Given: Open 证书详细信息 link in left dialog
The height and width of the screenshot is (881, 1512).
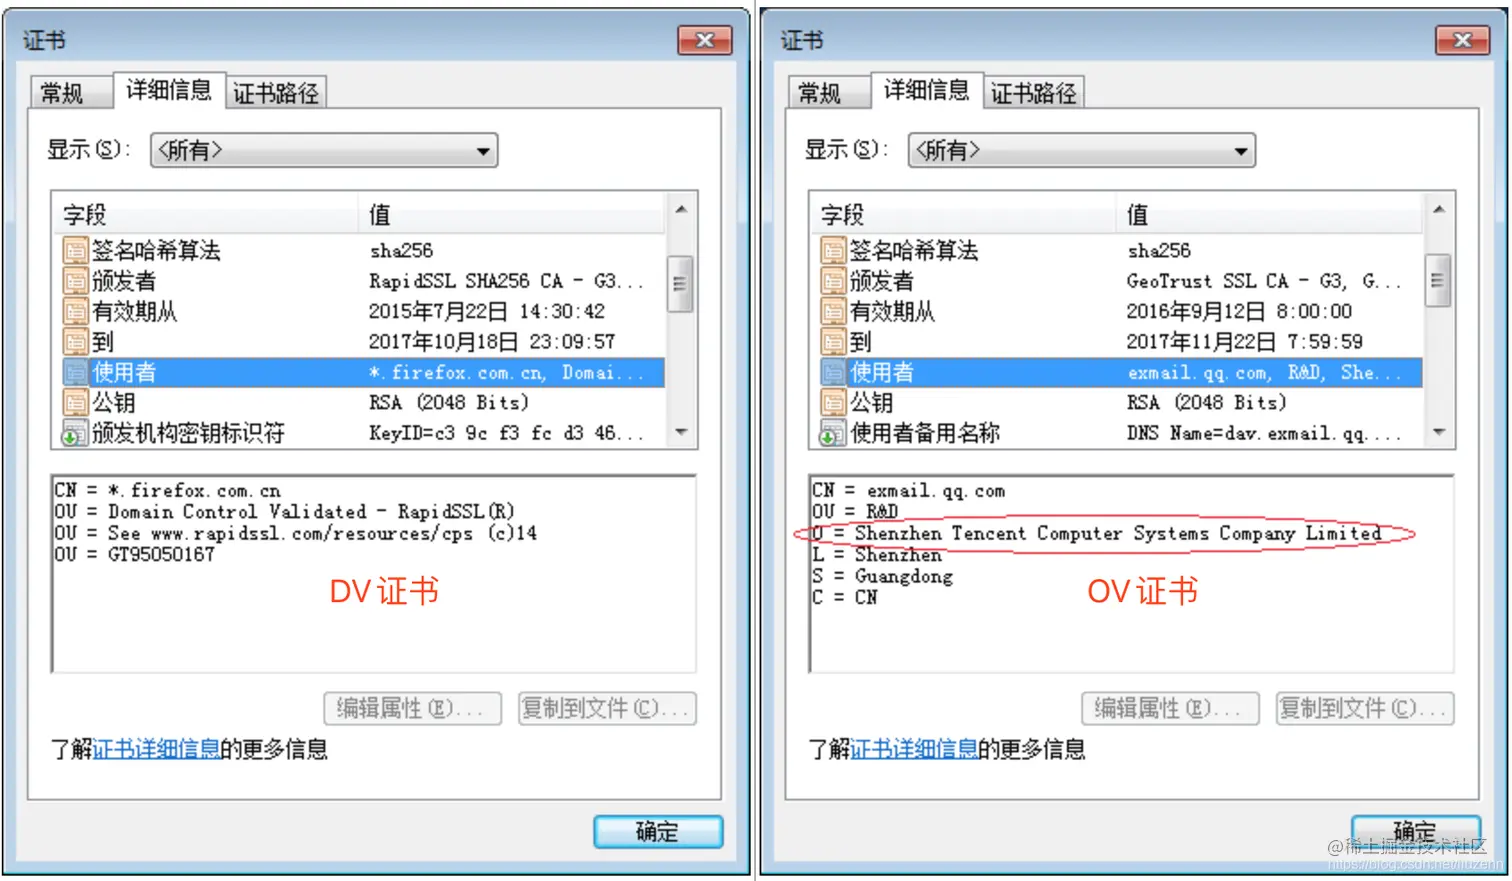Looking at the screenshot, I should pyautogui.click(x=156, y=750).
